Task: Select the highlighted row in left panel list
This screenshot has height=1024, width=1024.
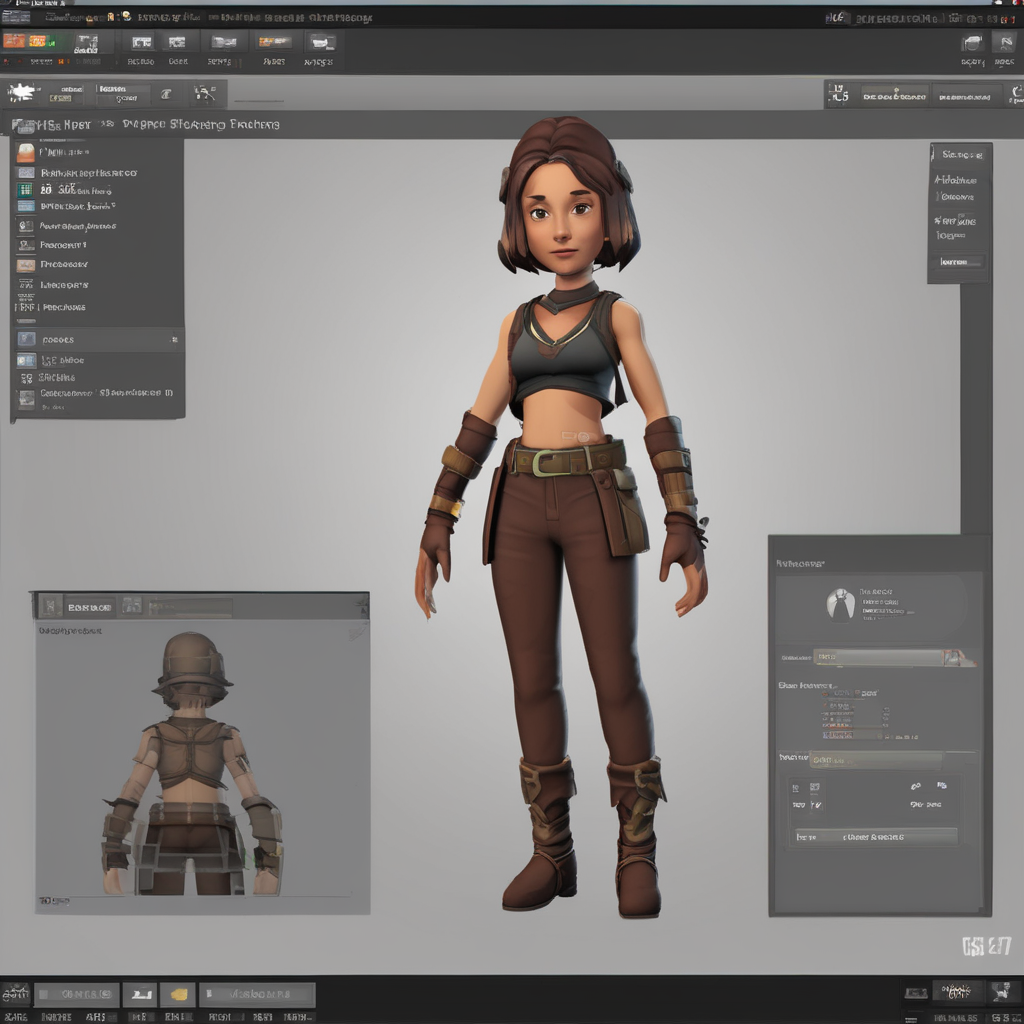Action: click(98, 340)
